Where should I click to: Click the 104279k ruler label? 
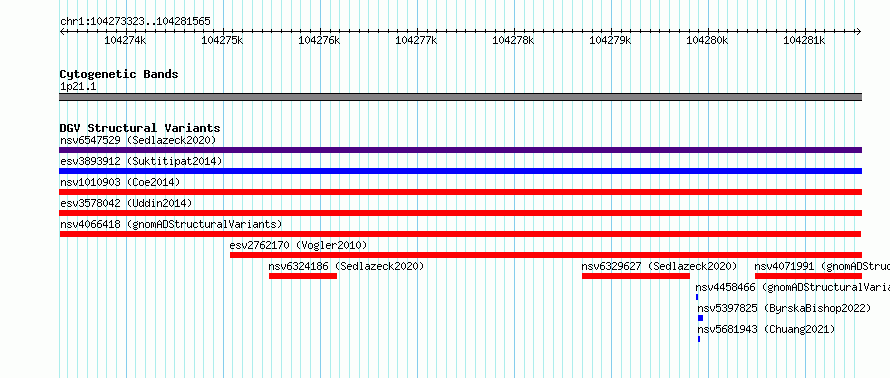click(x=611, y=40)
